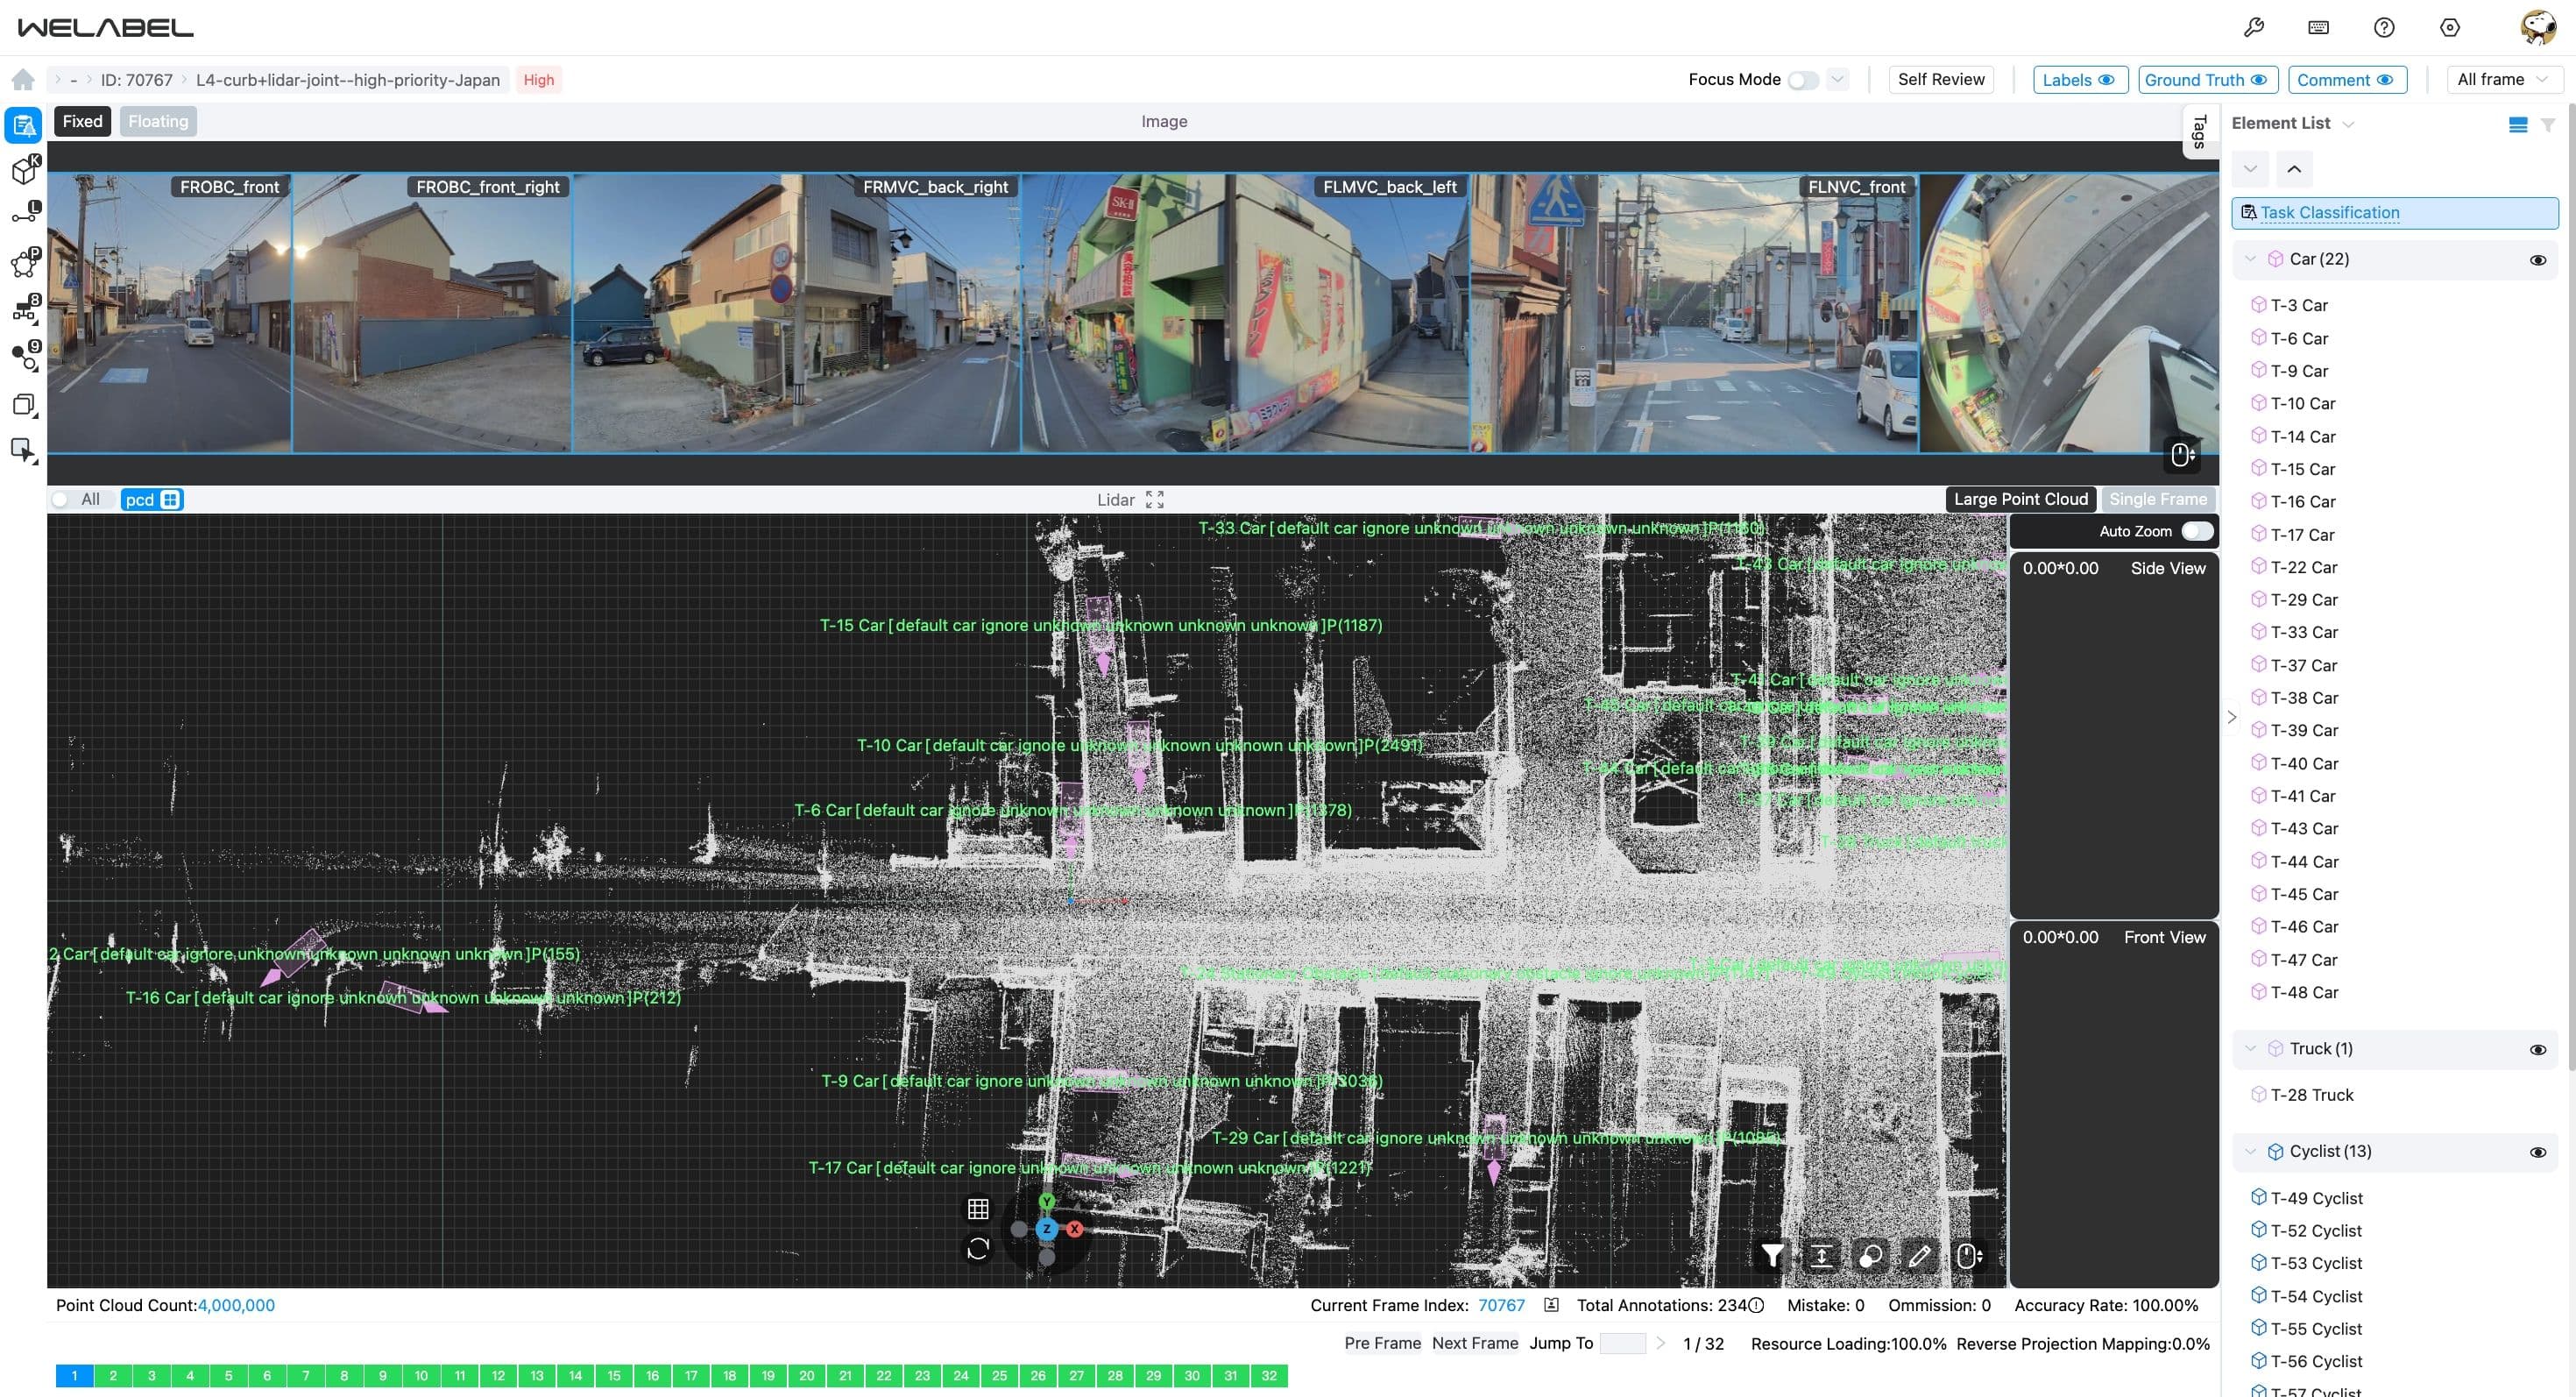Switch to Single Frame point cloud mode
The image size is (2576, 1397).
(x=2157, y=499)
